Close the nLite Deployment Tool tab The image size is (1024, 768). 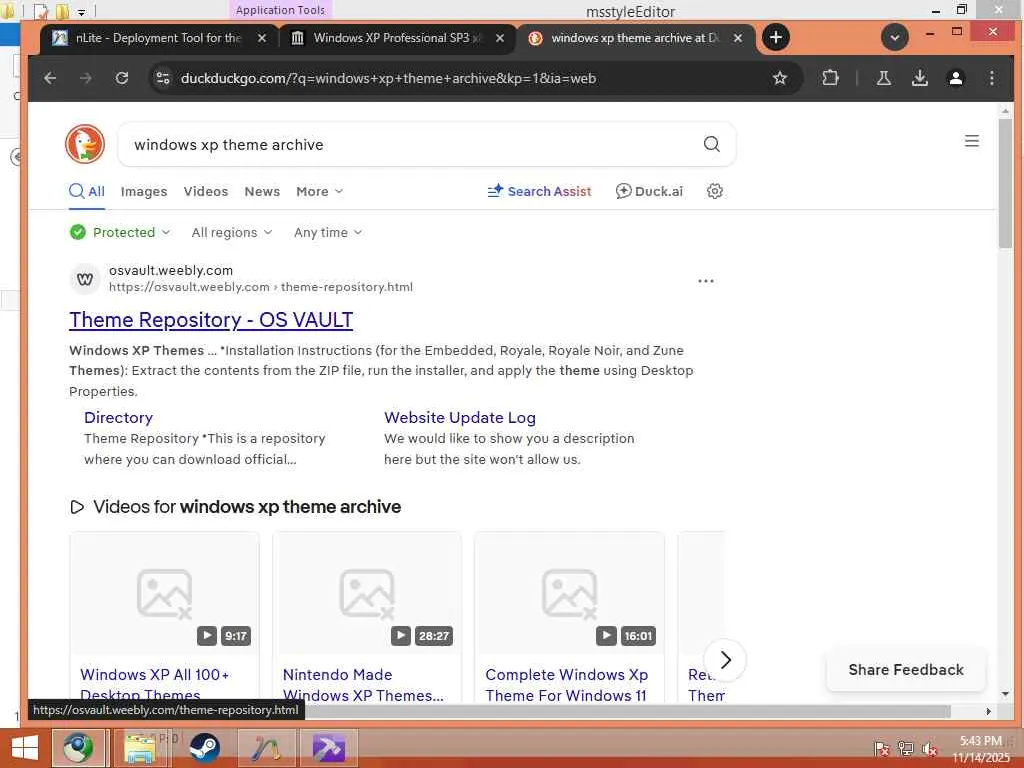[x=261, y=38]
